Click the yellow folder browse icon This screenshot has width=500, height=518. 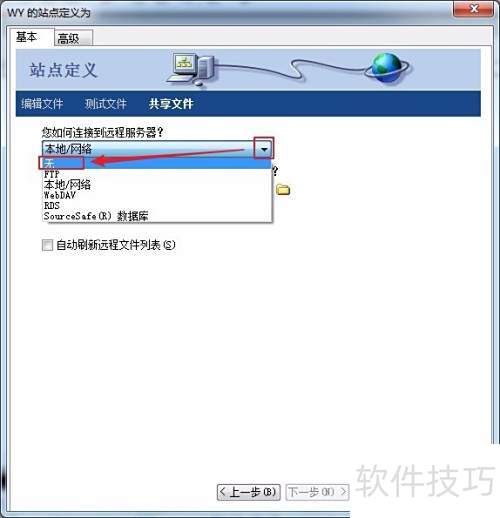(x=283, y=190)
